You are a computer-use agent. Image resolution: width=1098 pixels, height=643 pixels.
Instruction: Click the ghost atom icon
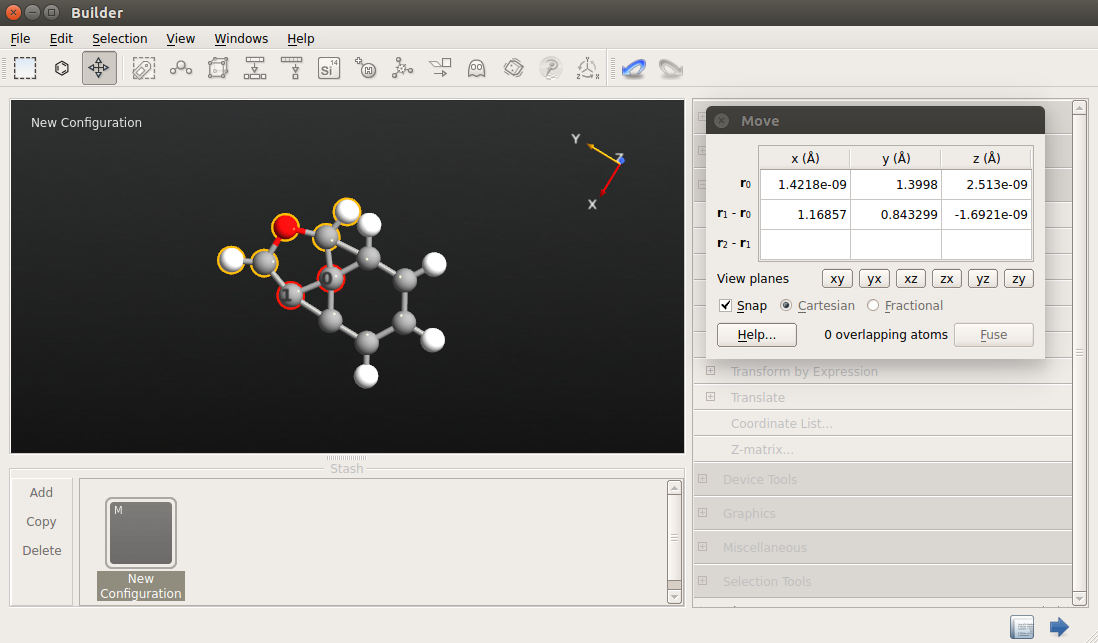(x=476, y=68)
